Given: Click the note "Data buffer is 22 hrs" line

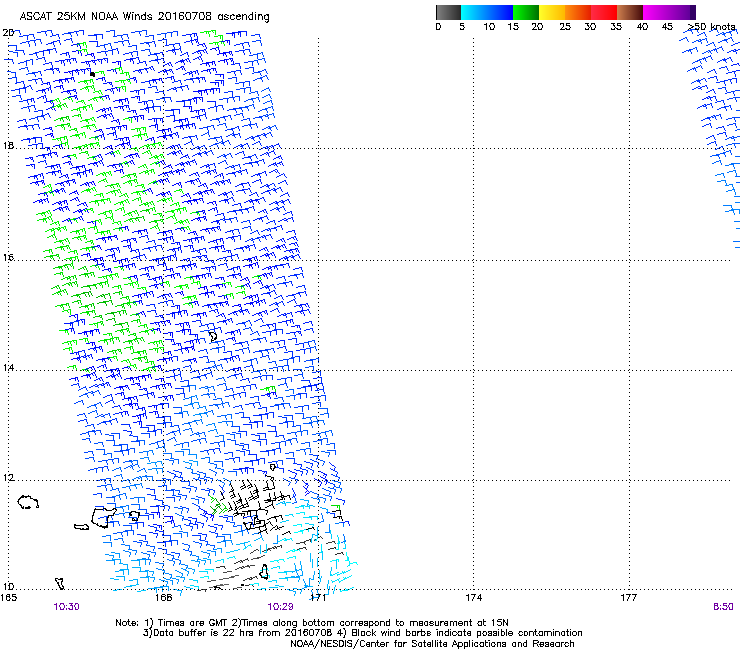Looking at the screenshot, I should pos(362,633).
